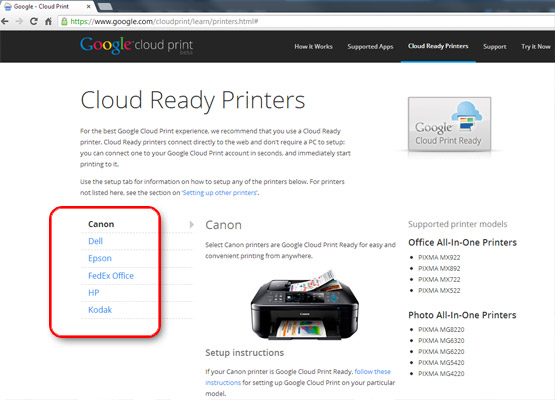
Task: Click the Photo All-In-One Printers heading
Action: (x=462, y=315)
